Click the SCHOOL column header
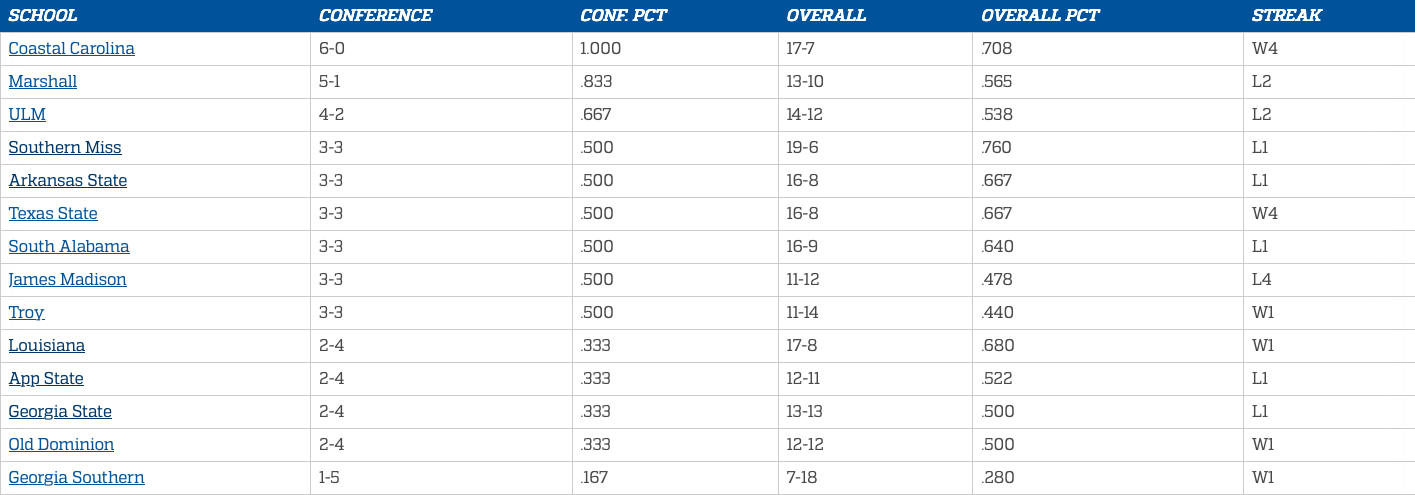Screen dimensions: 1415x495 click(x=43, y=15)
